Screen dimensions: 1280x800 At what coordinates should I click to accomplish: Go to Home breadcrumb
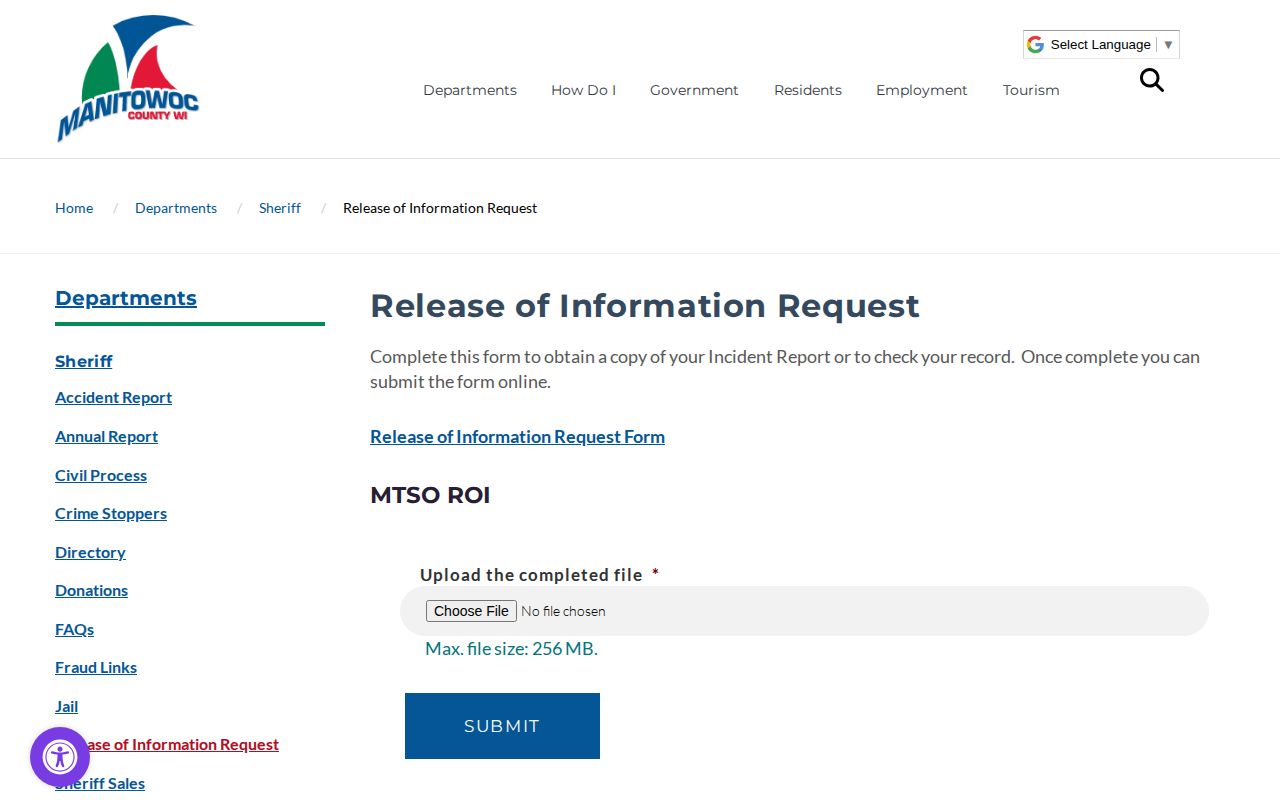pyautogui.click(x=74, y=208)
